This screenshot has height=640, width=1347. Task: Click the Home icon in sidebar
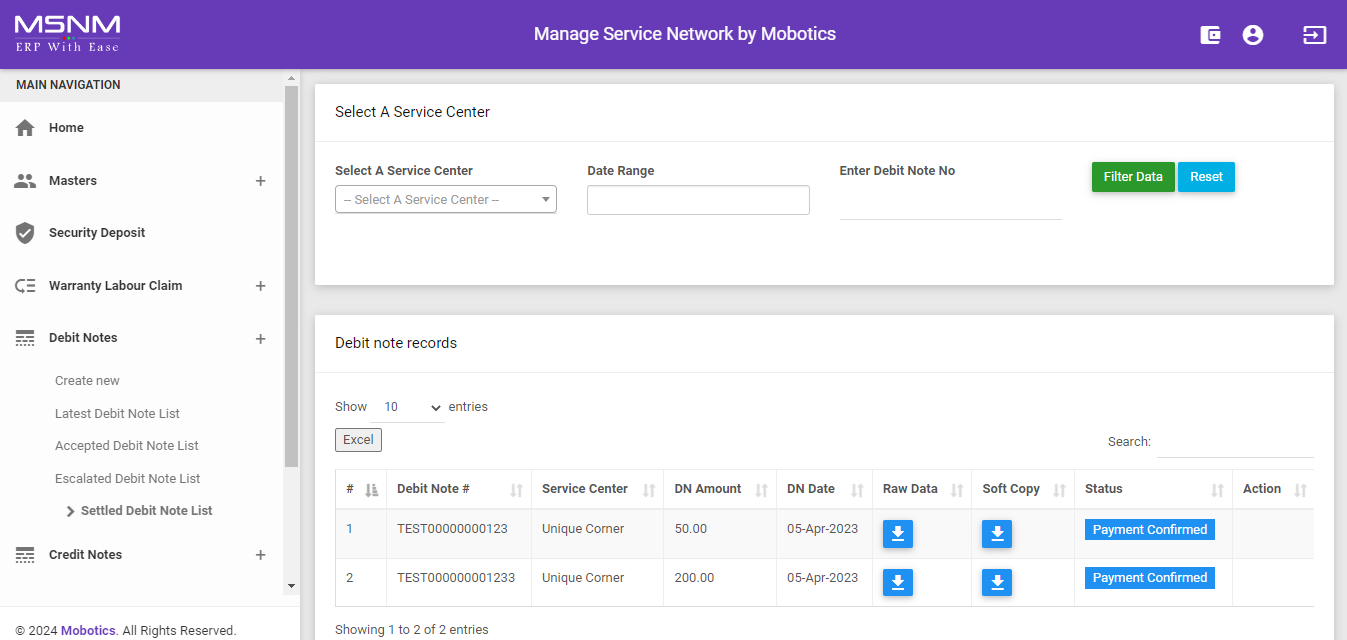click(x=25, y=128)
